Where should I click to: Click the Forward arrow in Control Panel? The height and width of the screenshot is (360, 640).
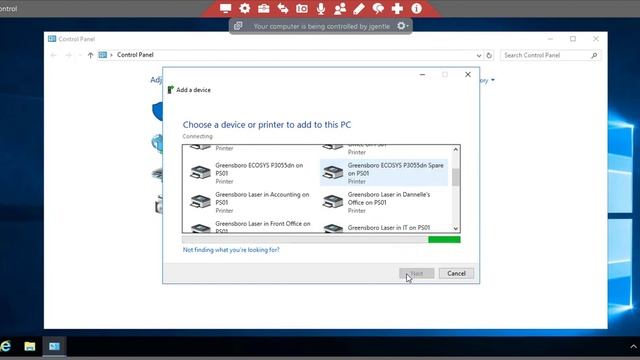click(68, 55)
